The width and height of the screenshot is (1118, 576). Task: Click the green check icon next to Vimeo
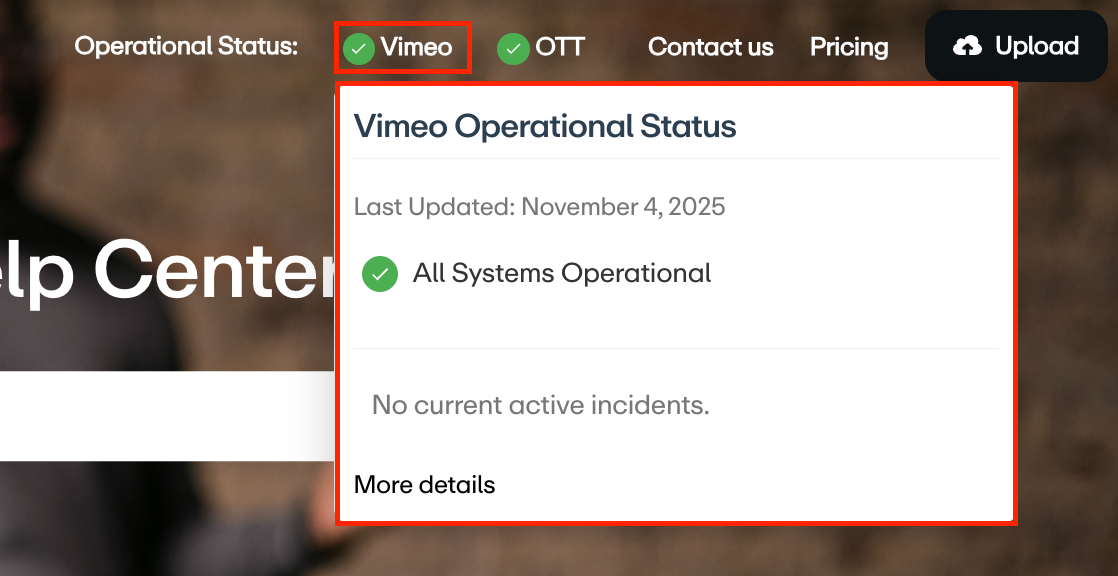pyautogui.click(x=357, y=47)
